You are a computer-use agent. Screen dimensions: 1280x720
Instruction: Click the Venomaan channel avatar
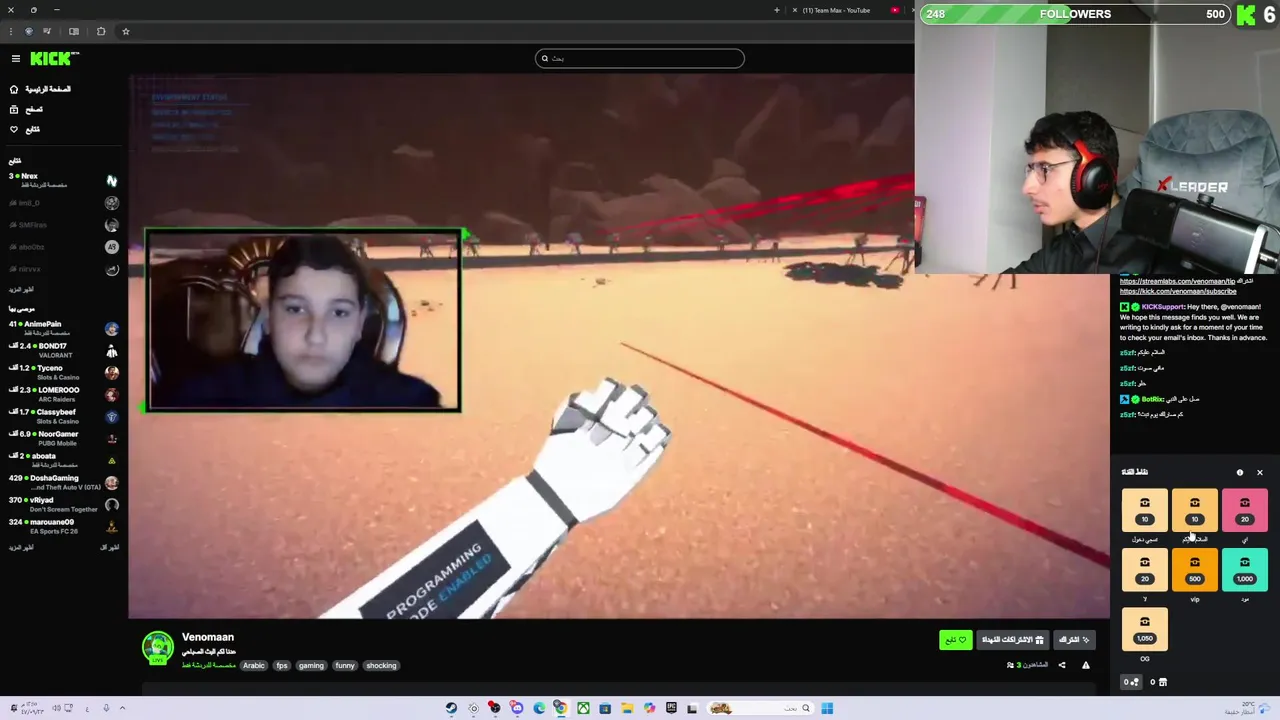click(x=157, y=647)
